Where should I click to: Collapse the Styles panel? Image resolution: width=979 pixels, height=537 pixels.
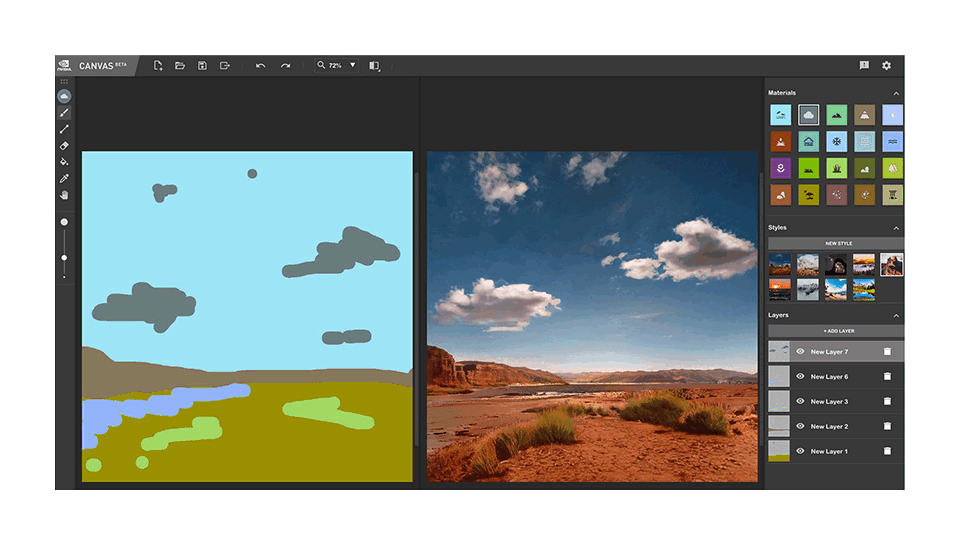tap(897, 228)
